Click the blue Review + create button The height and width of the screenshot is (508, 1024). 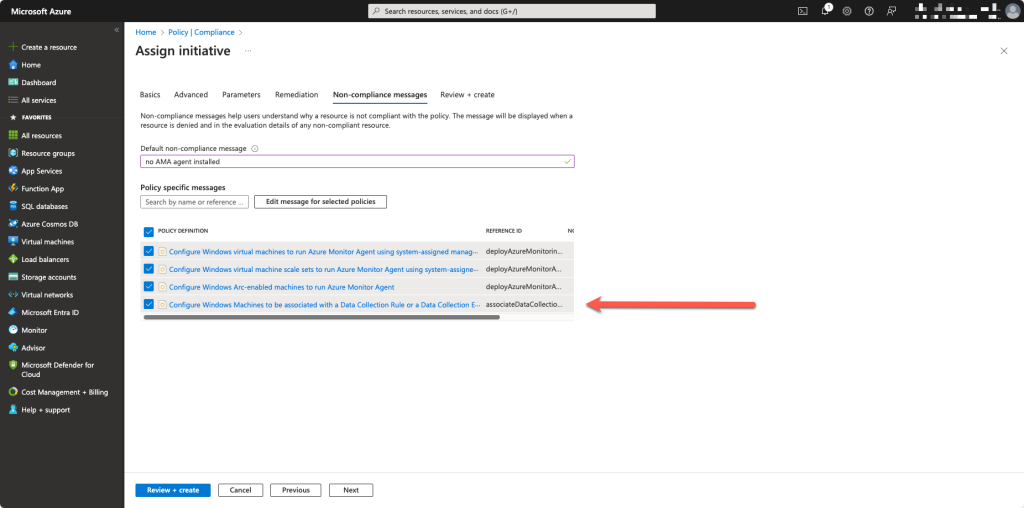click(173, 490)
